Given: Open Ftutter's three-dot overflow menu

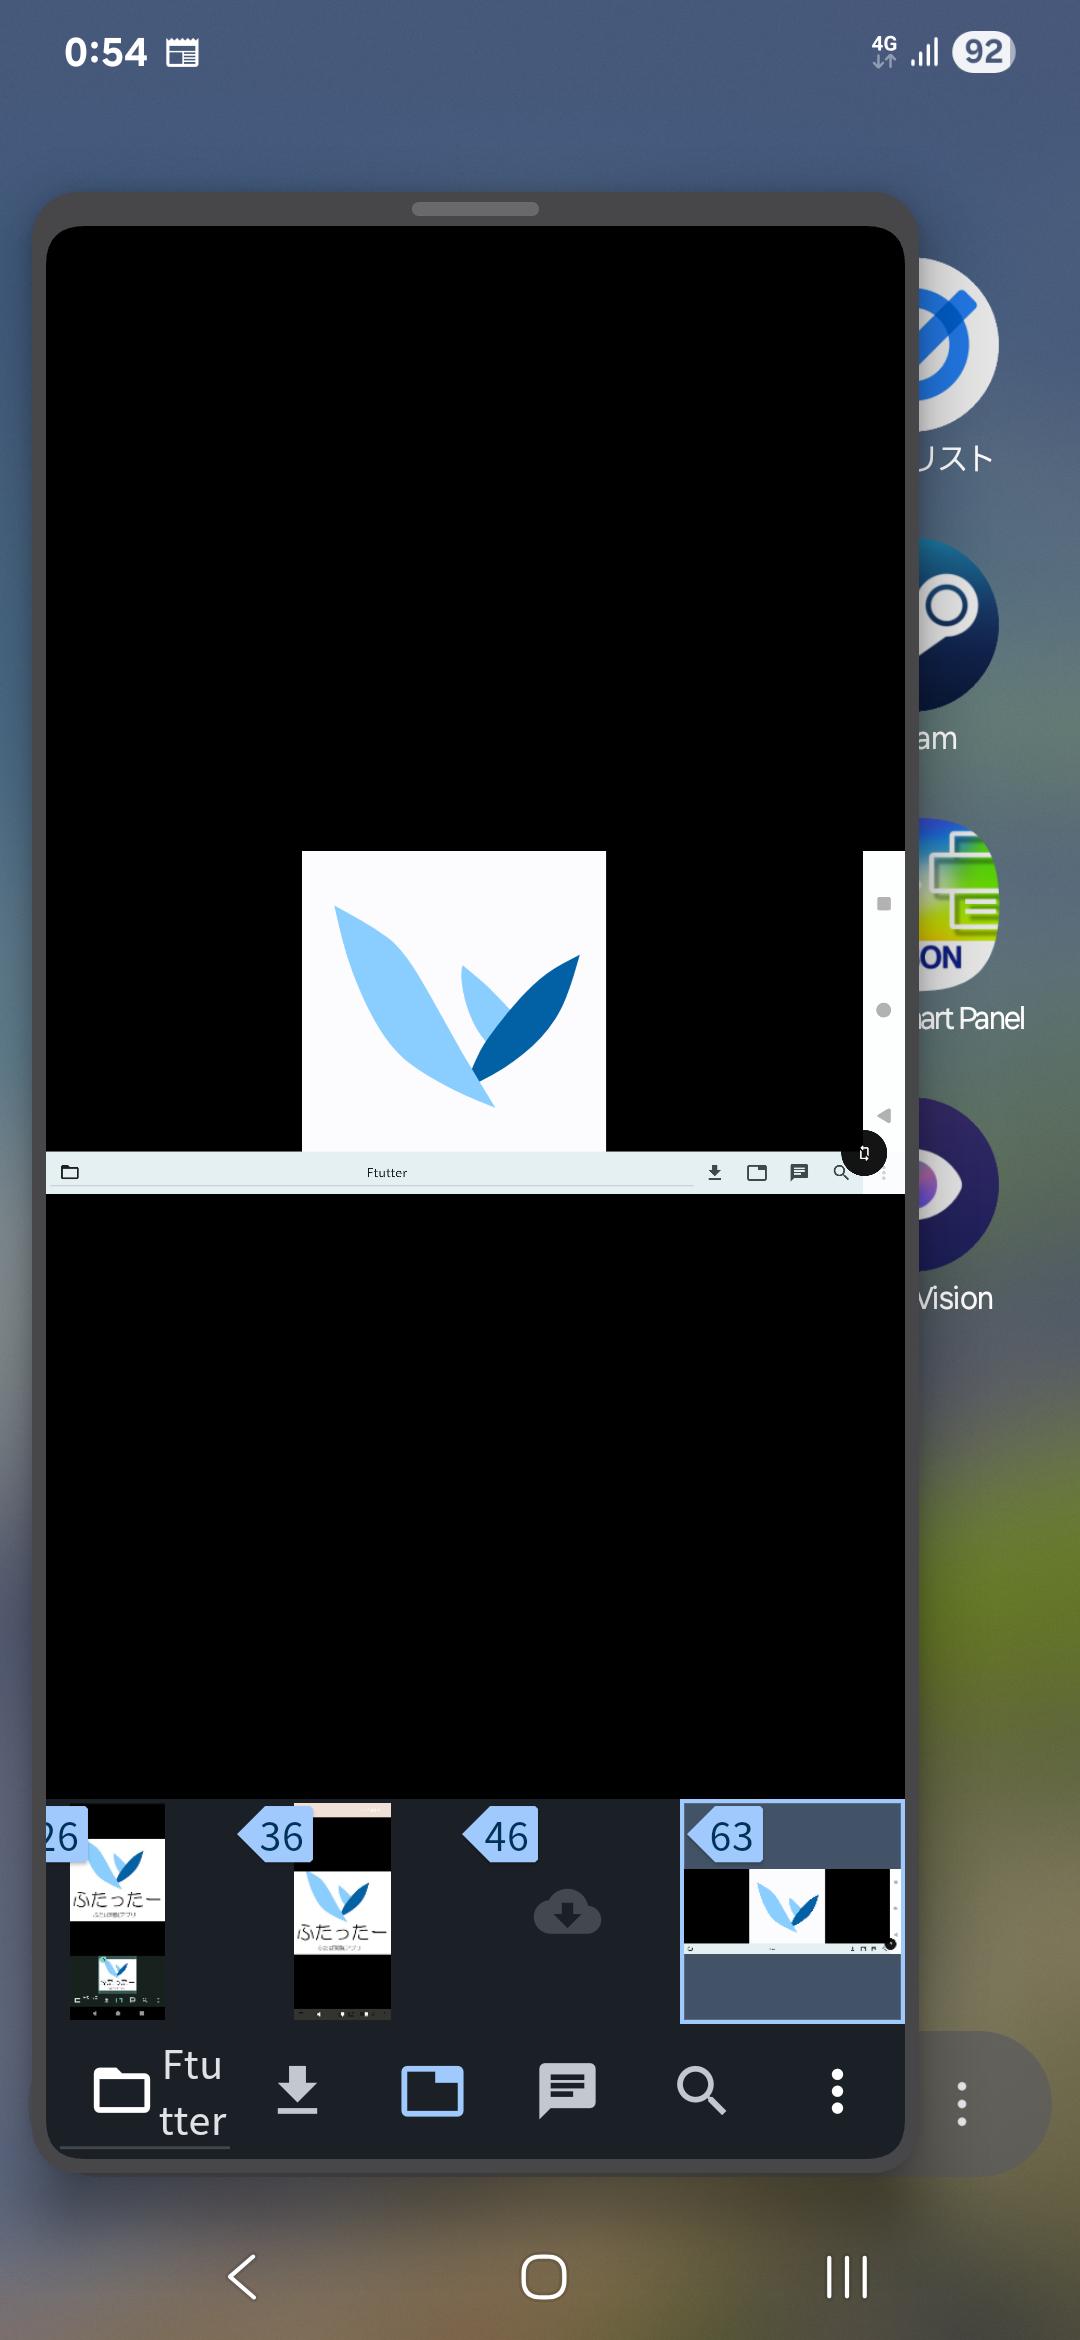Looking at the screenshot, I should pyautogui.click(x=837, y=2090).
